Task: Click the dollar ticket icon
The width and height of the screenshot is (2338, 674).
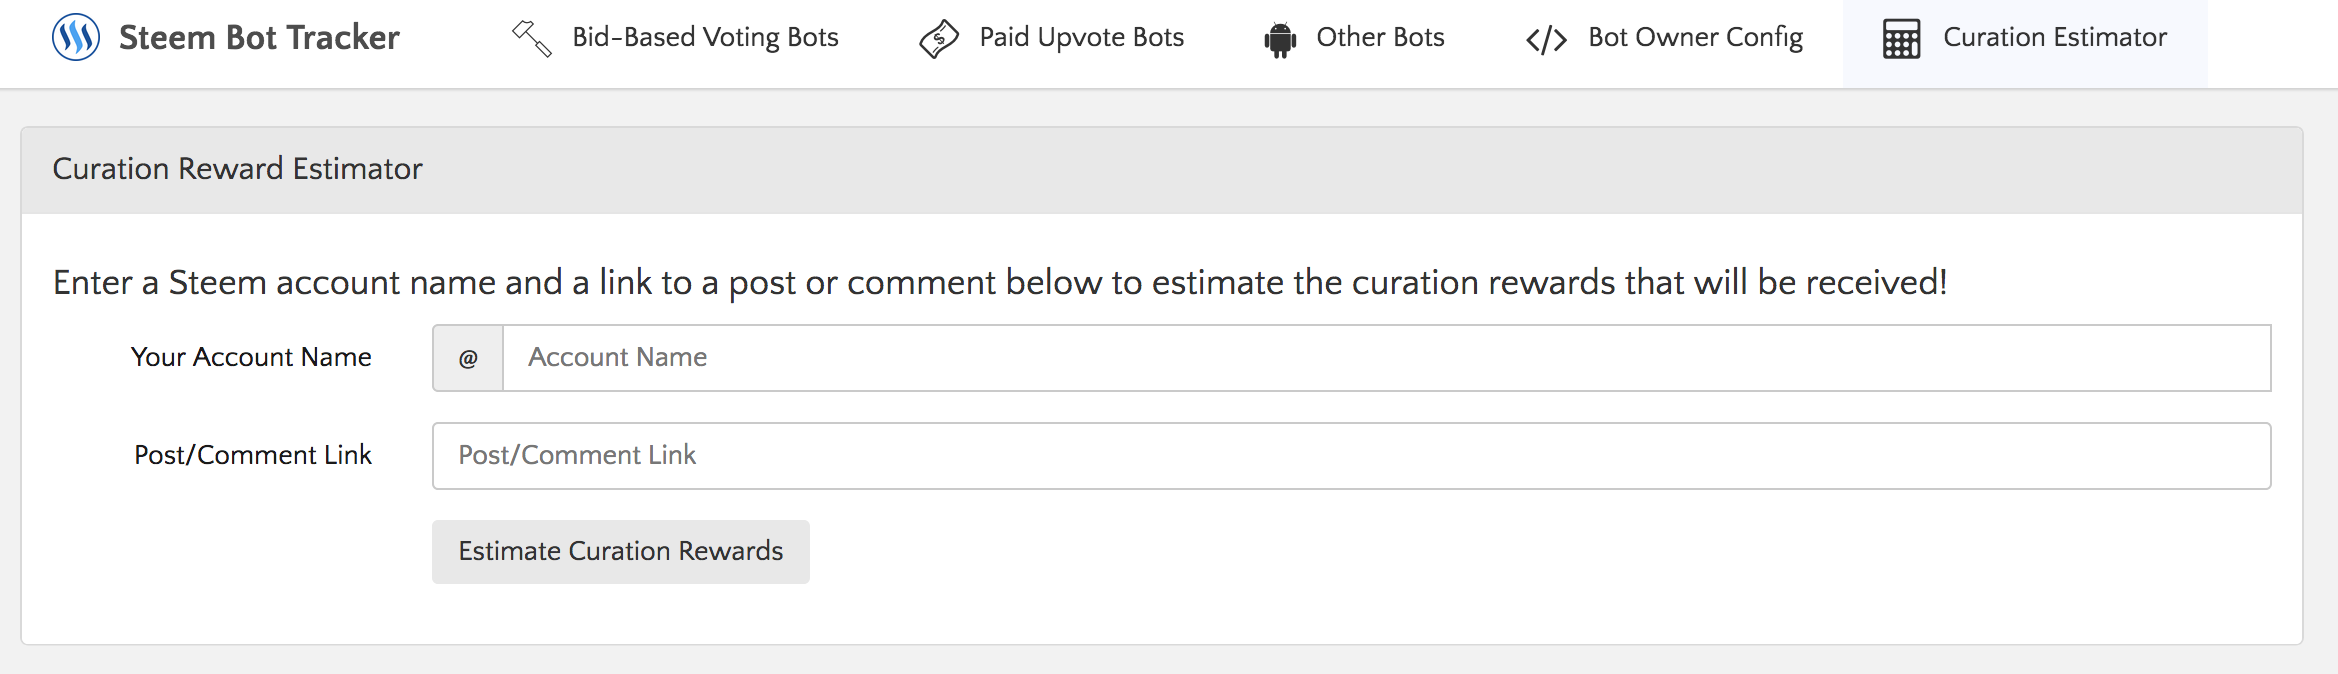Action: point(939,39)
